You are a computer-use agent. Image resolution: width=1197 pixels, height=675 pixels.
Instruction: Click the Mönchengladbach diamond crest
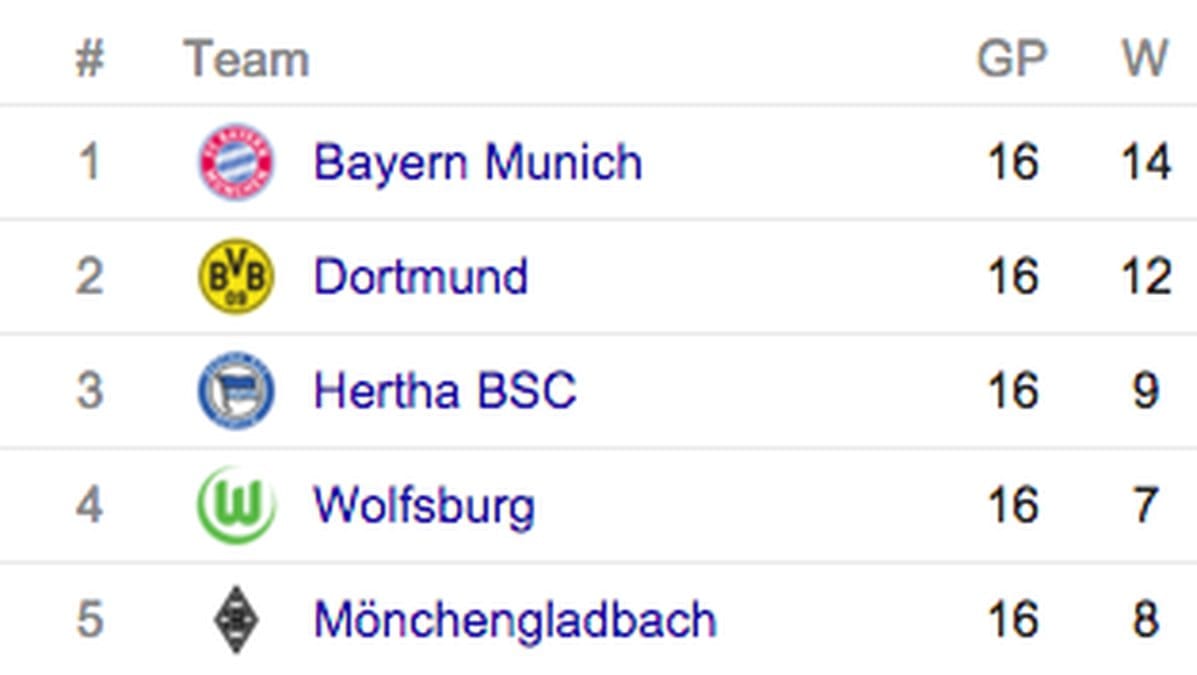[236, 619]
